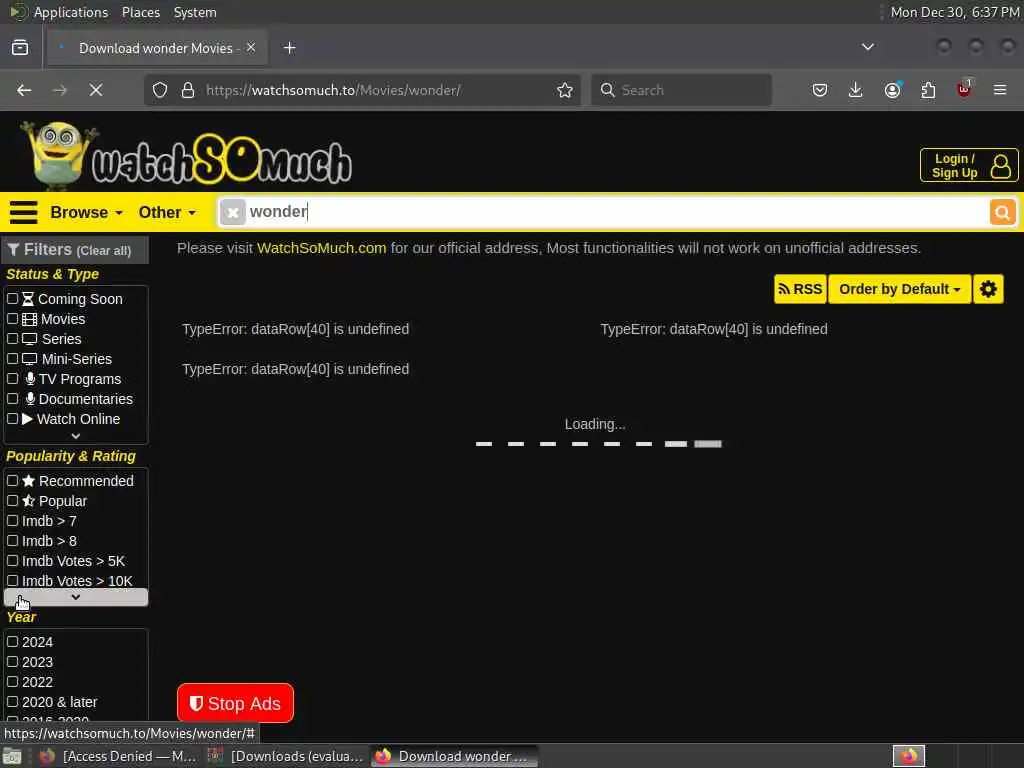Click the Firefox View icon
Image resolution: width=1024 pixels, height=768 pixels.
tap(20, 48)
